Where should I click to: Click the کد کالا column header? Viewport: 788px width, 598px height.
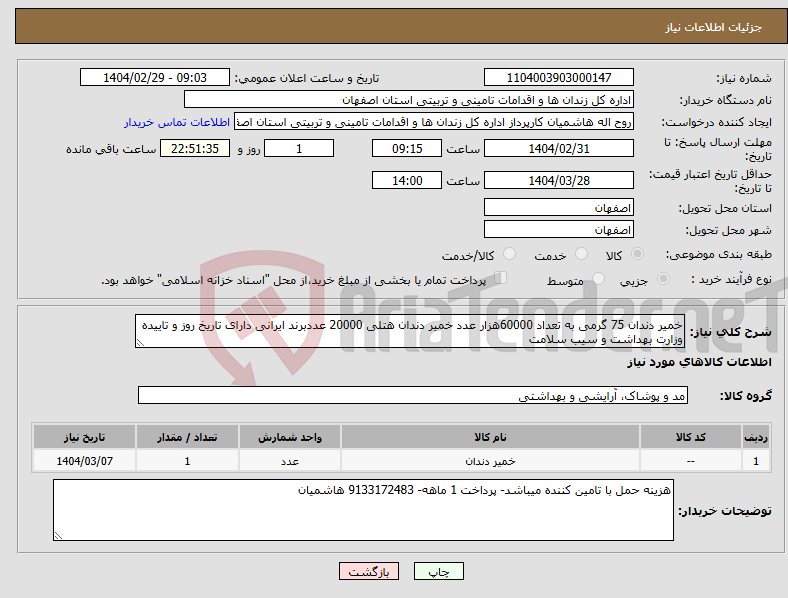pyautogui.click(x=691, y=437)
